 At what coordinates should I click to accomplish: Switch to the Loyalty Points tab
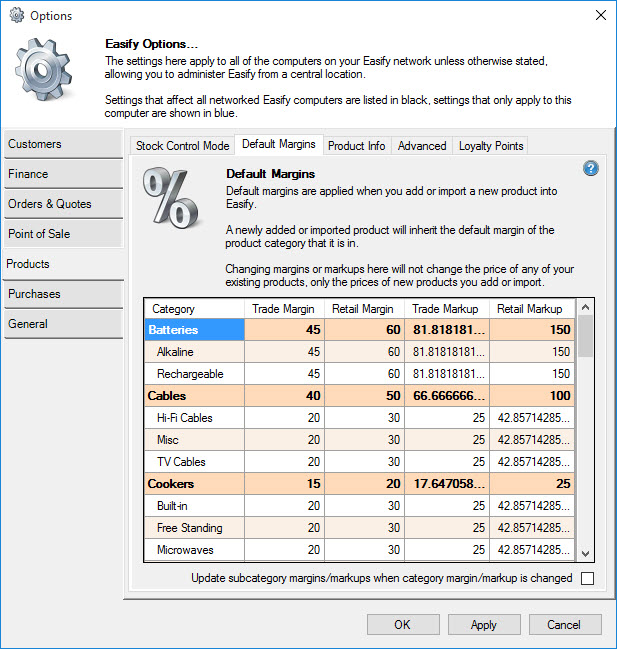(491, 146)
